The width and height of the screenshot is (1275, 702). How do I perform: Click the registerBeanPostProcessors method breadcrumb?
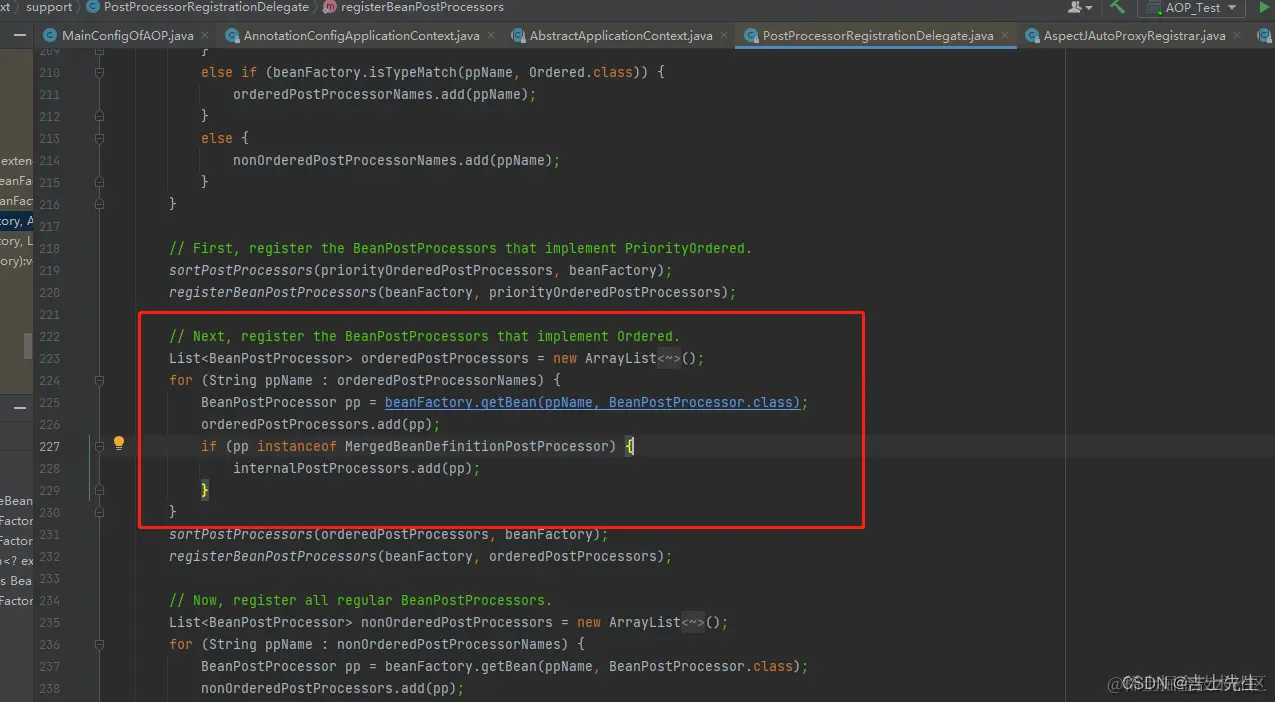click(422, 7)
